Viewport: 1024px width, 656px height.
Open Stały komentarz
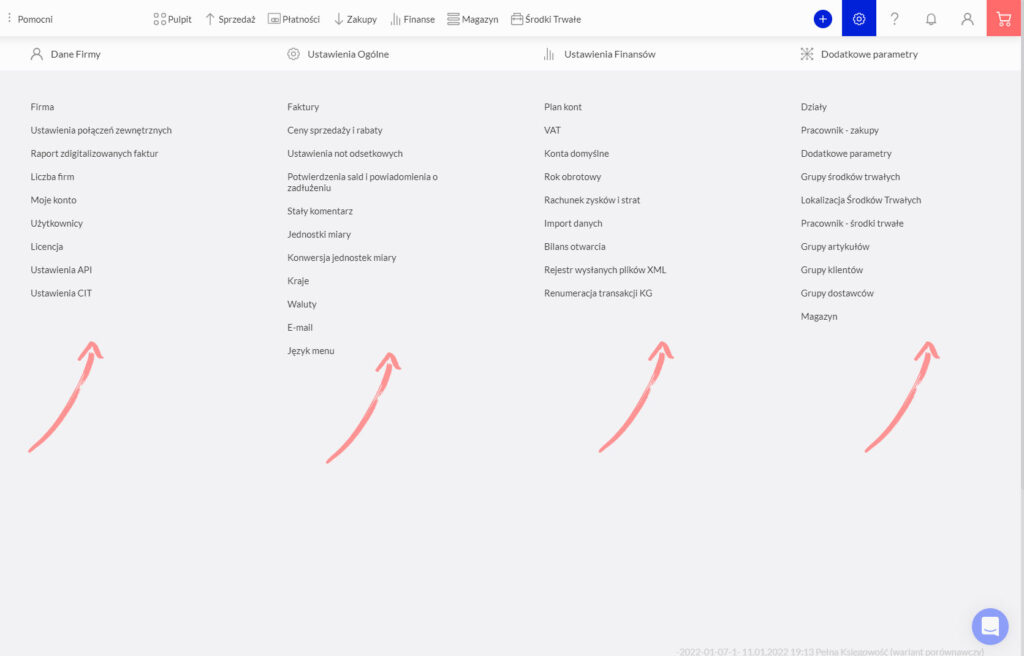pos(320,211)
